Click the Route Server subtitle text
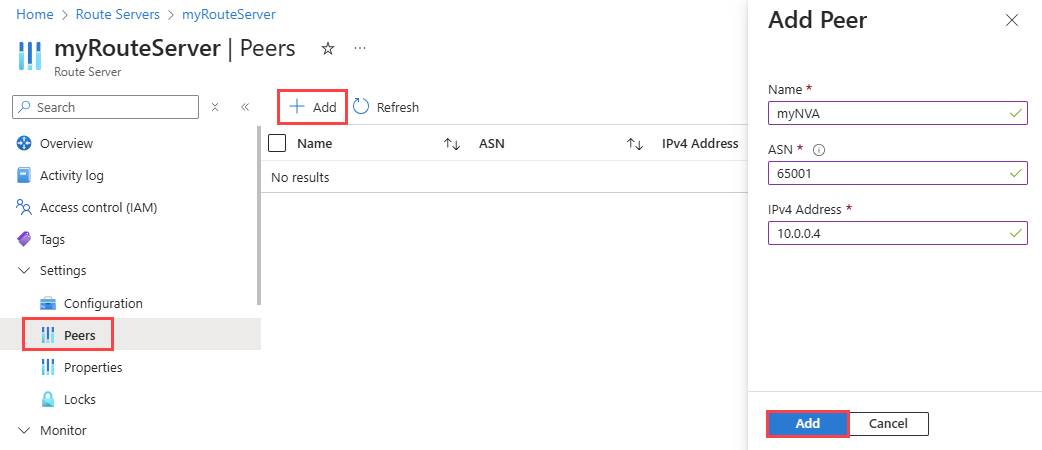This screenshot has height=450, width=1042. (88, 72)
